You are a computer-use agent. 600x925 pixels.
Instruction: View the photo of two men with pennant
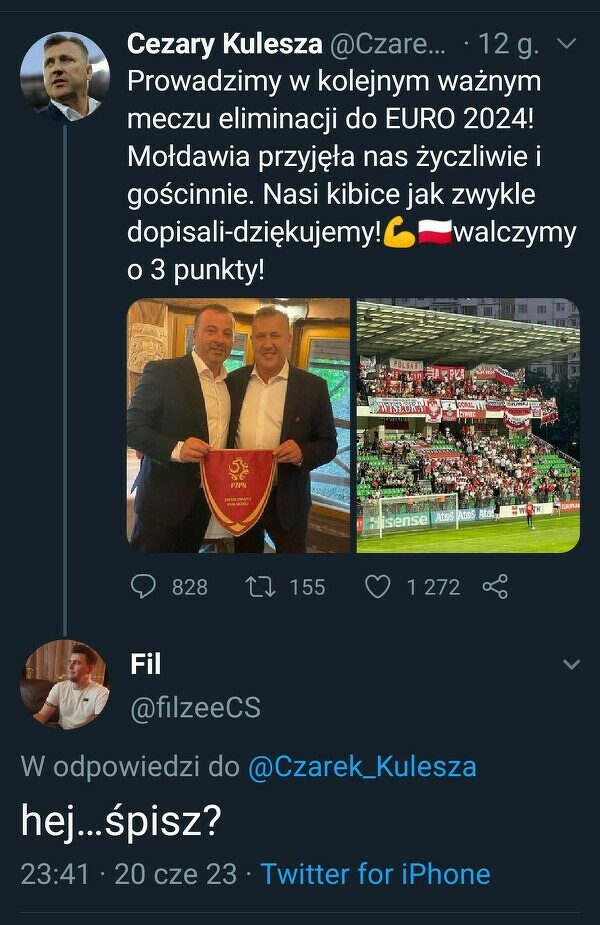[x=238, y=425]
